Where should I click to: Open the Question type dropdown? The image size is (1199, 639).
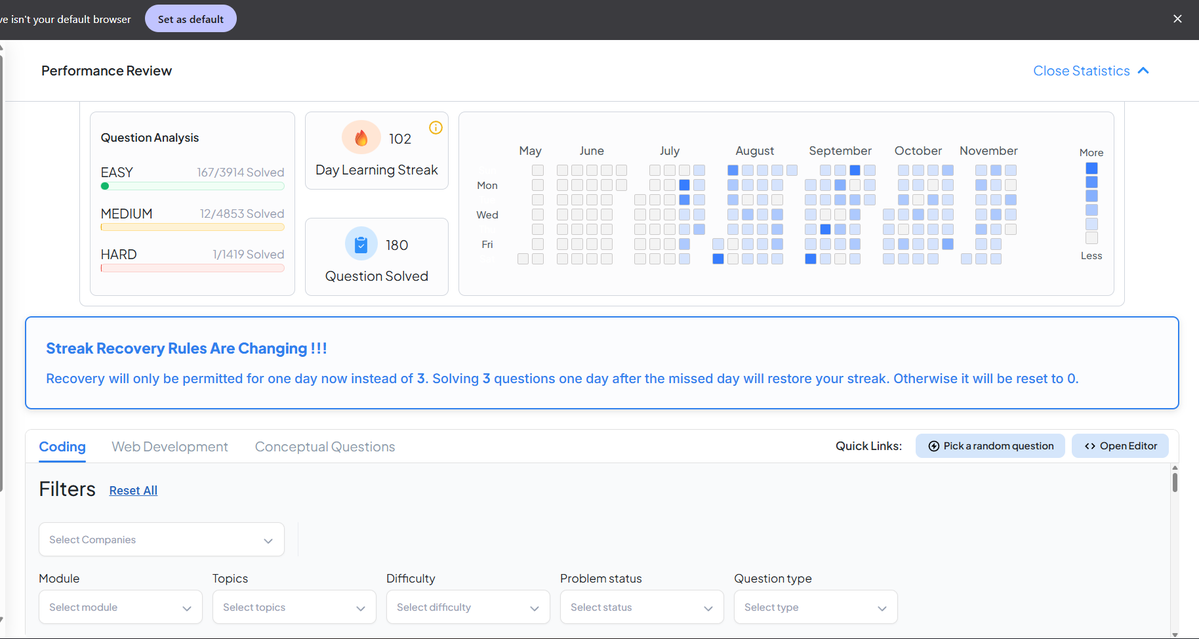(x=815, y=607)
